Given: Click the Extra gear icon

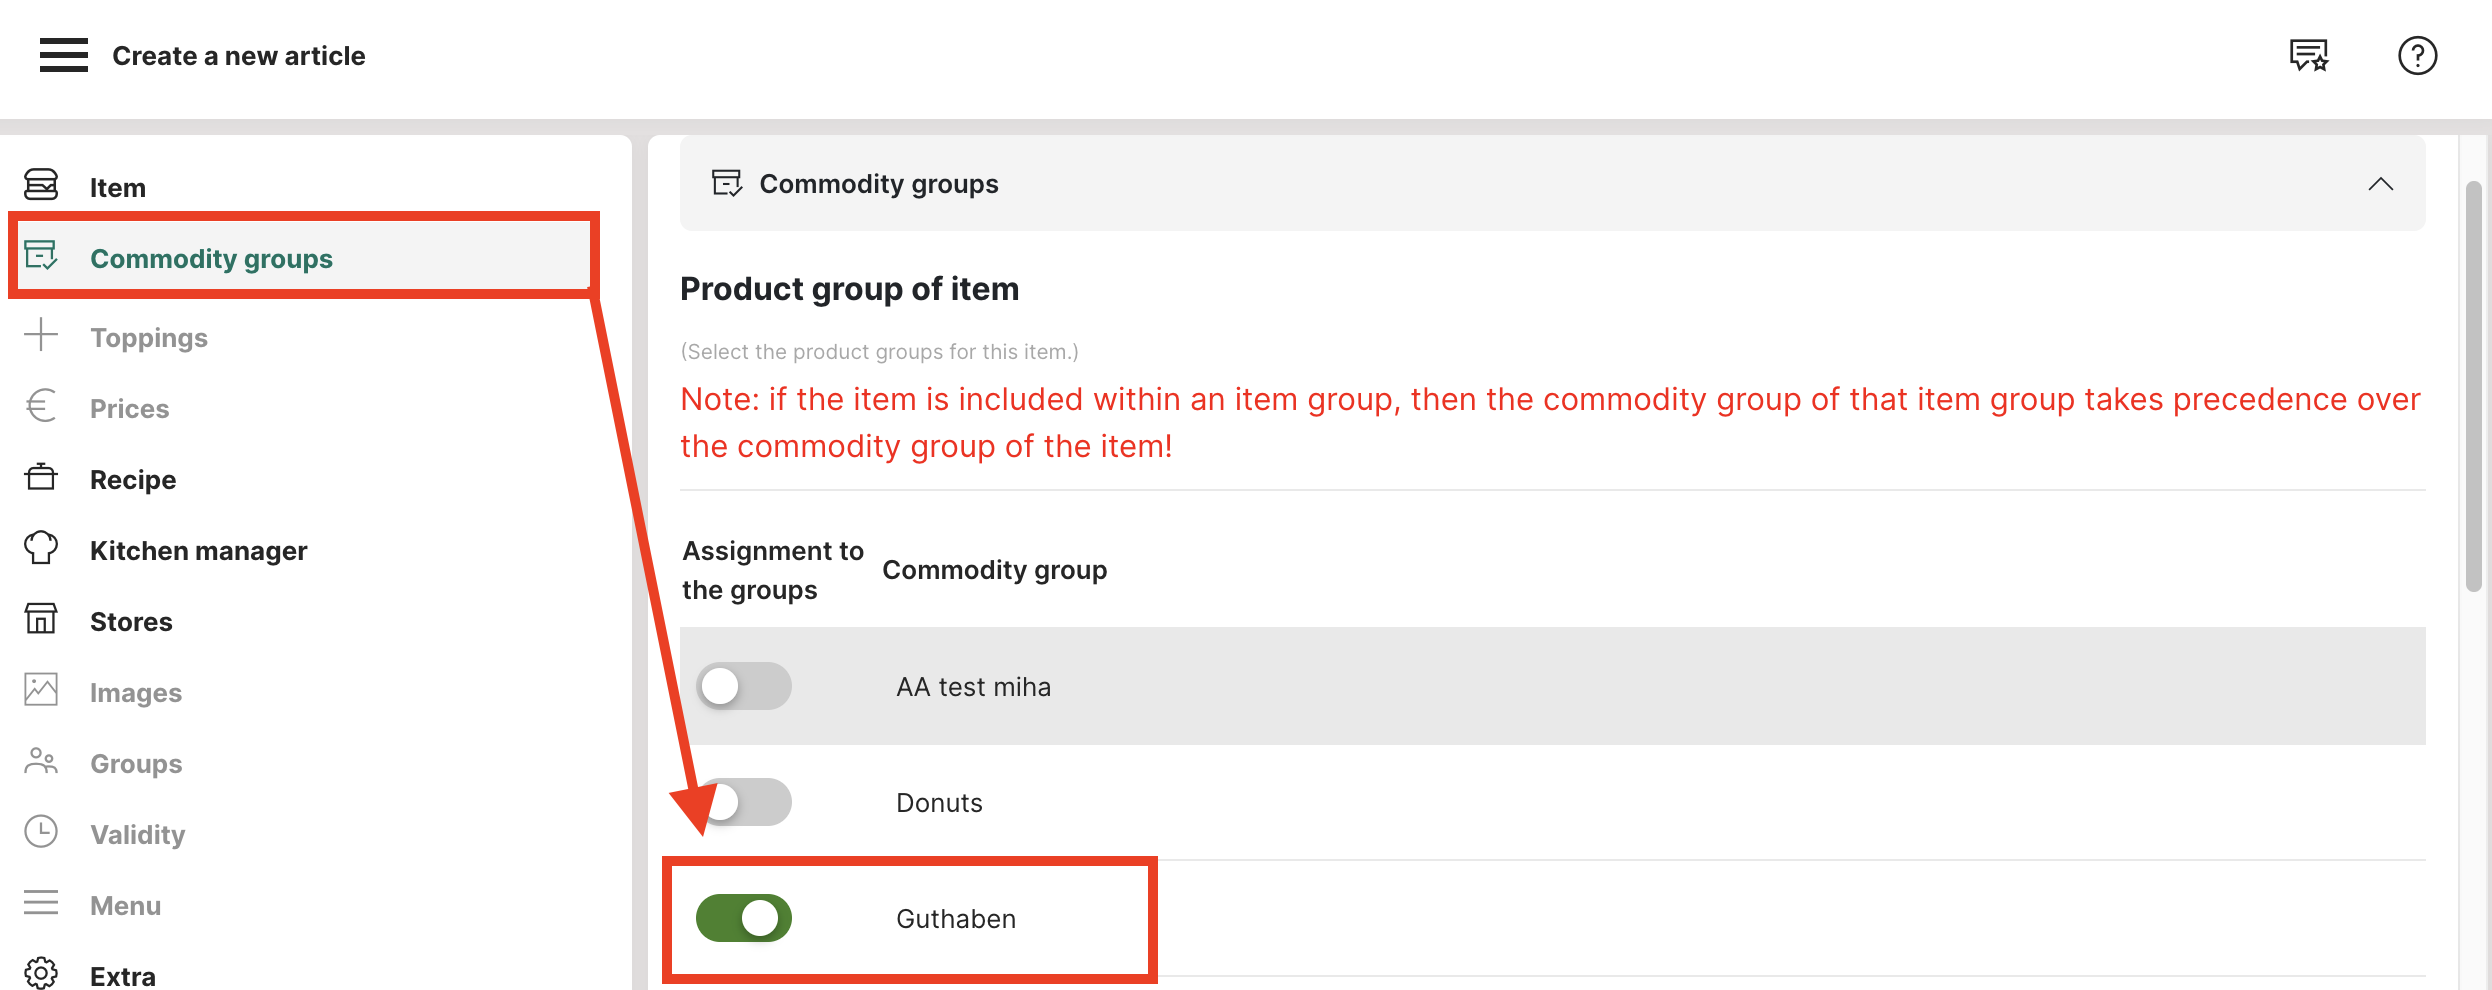Looking at the screenshot, I should coord(41,973).
